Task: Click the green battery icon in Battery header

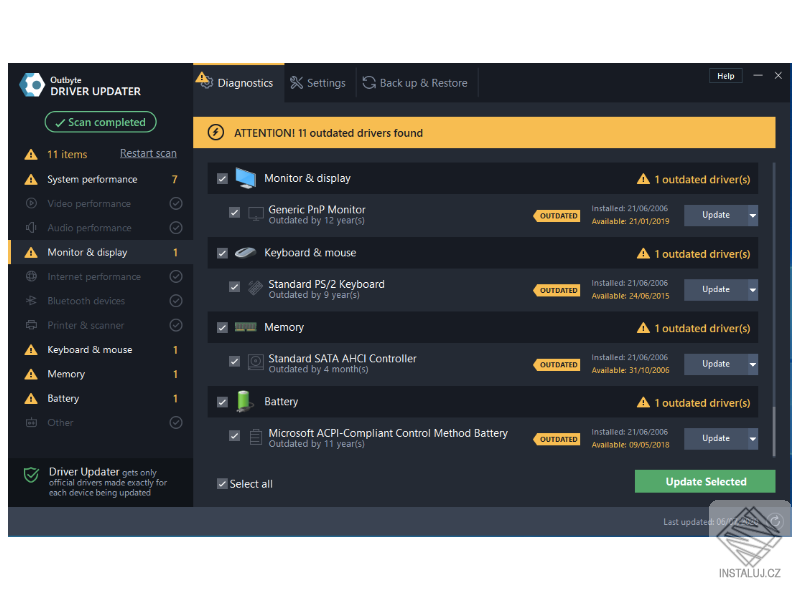Action: pyautogui.click(x=244, y=401)
